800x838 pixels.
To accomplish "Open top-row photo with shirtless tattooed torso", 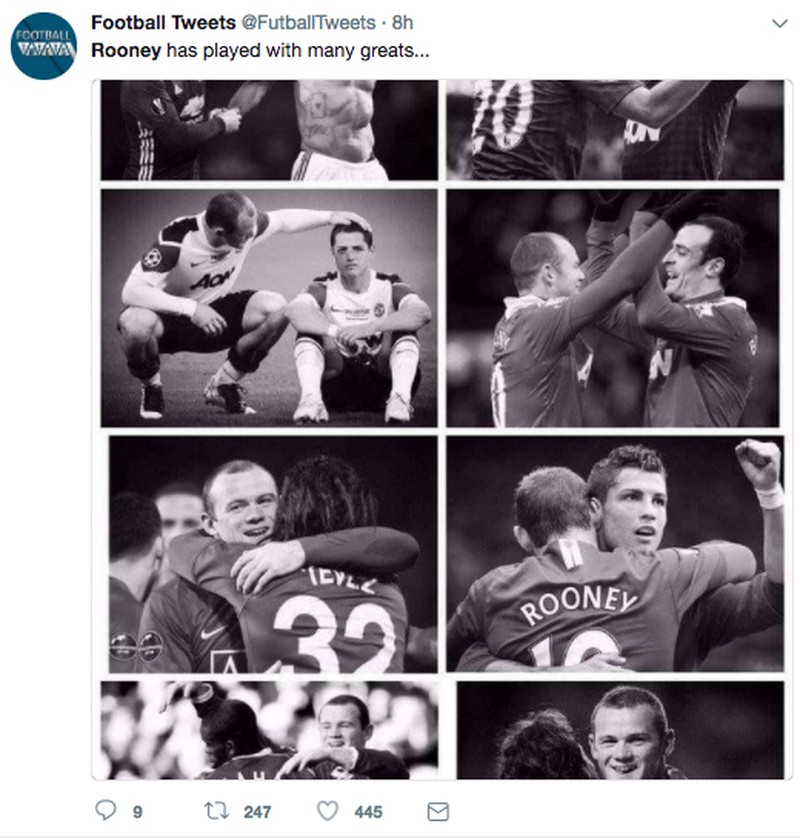I will coord(269,131).
